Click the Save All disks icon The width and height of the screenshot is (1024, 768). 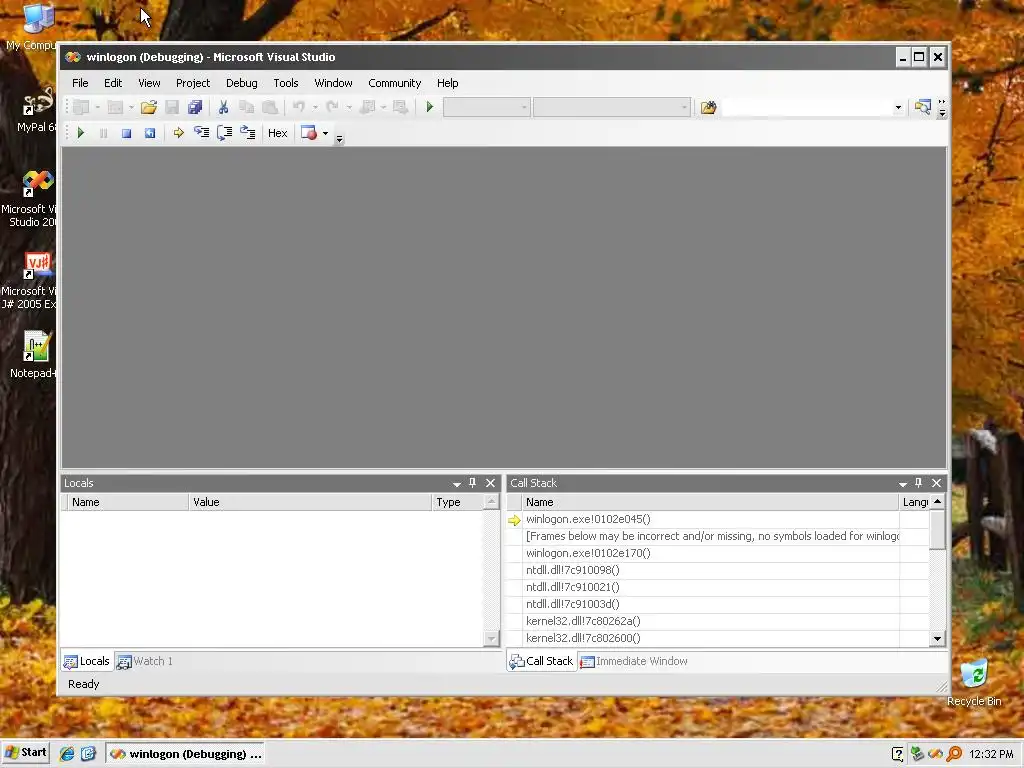click(195, 107)
